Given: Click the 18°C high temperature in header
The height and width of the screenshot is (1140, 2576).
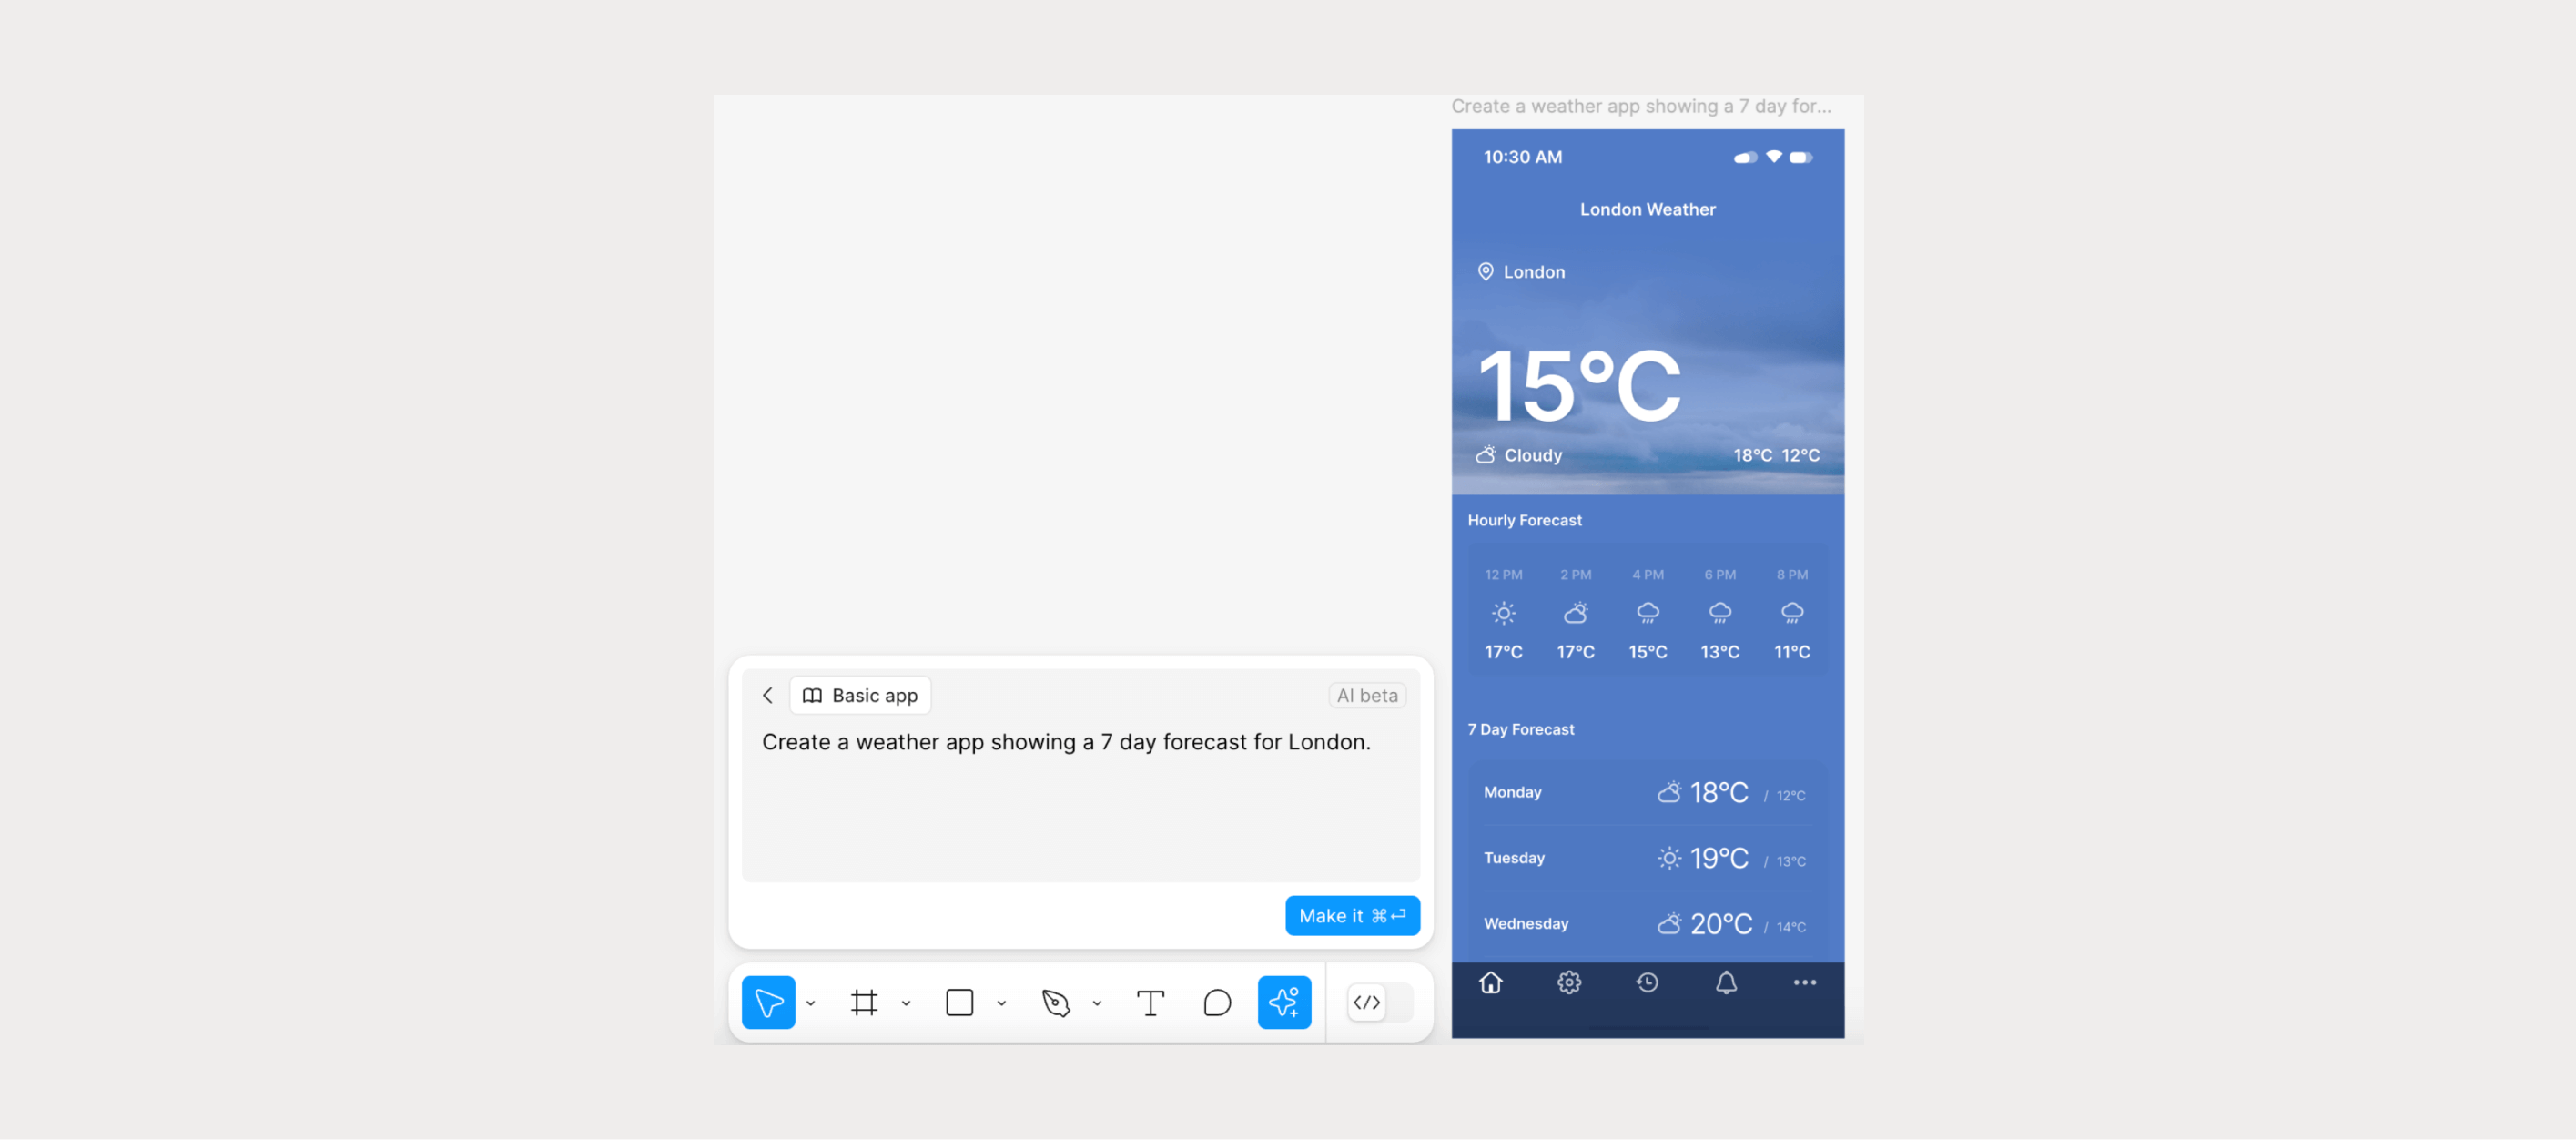Looking at the screenshot, I should click(x=1752, y=455).
